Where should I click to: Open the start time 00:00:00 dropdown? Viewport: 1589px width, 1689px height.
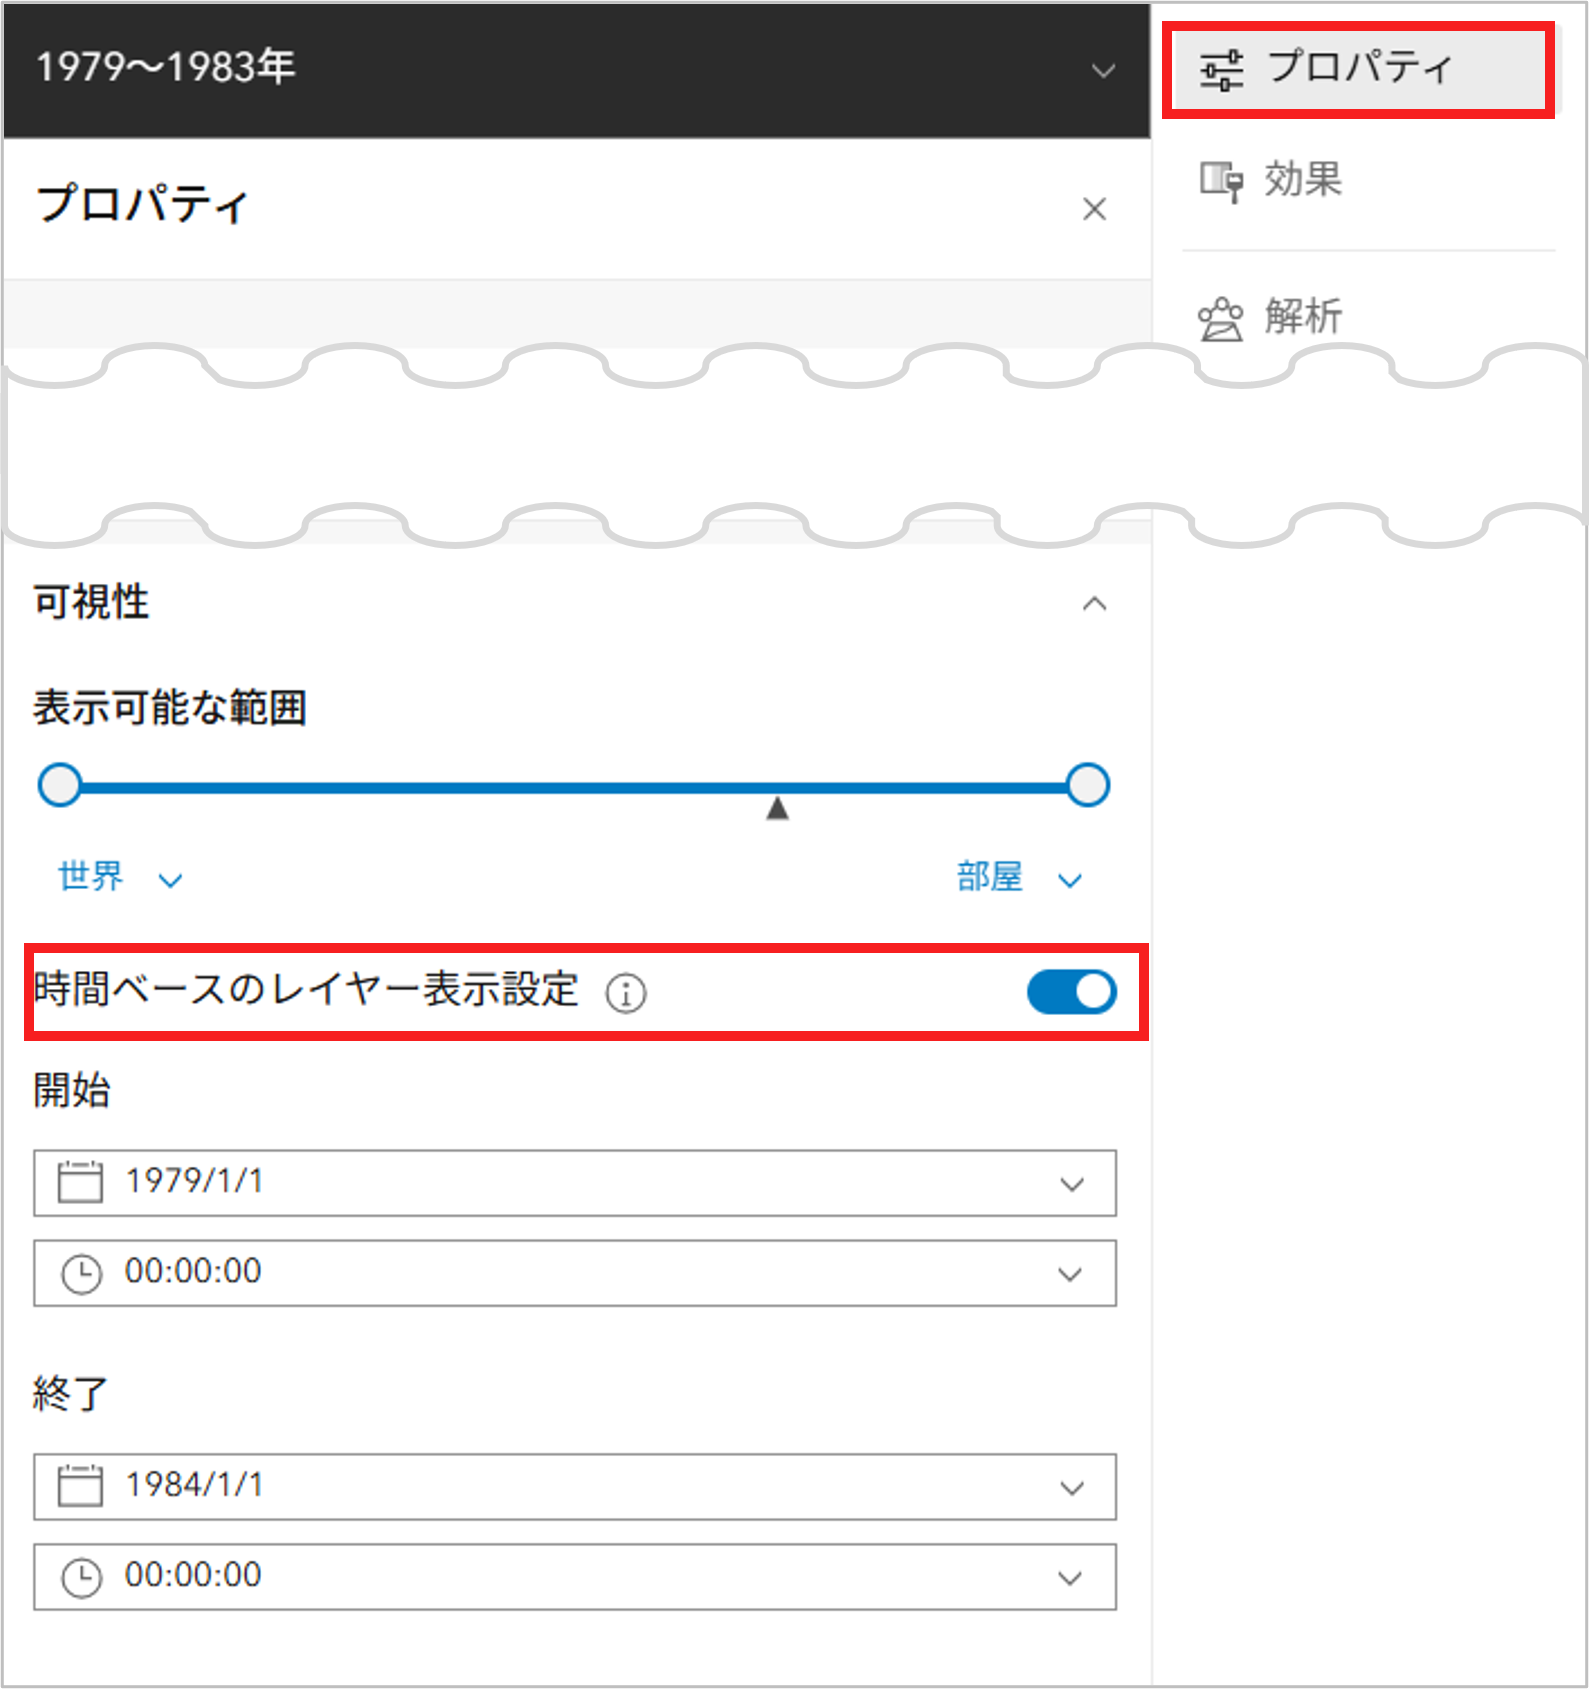(x=575, y=1273)
